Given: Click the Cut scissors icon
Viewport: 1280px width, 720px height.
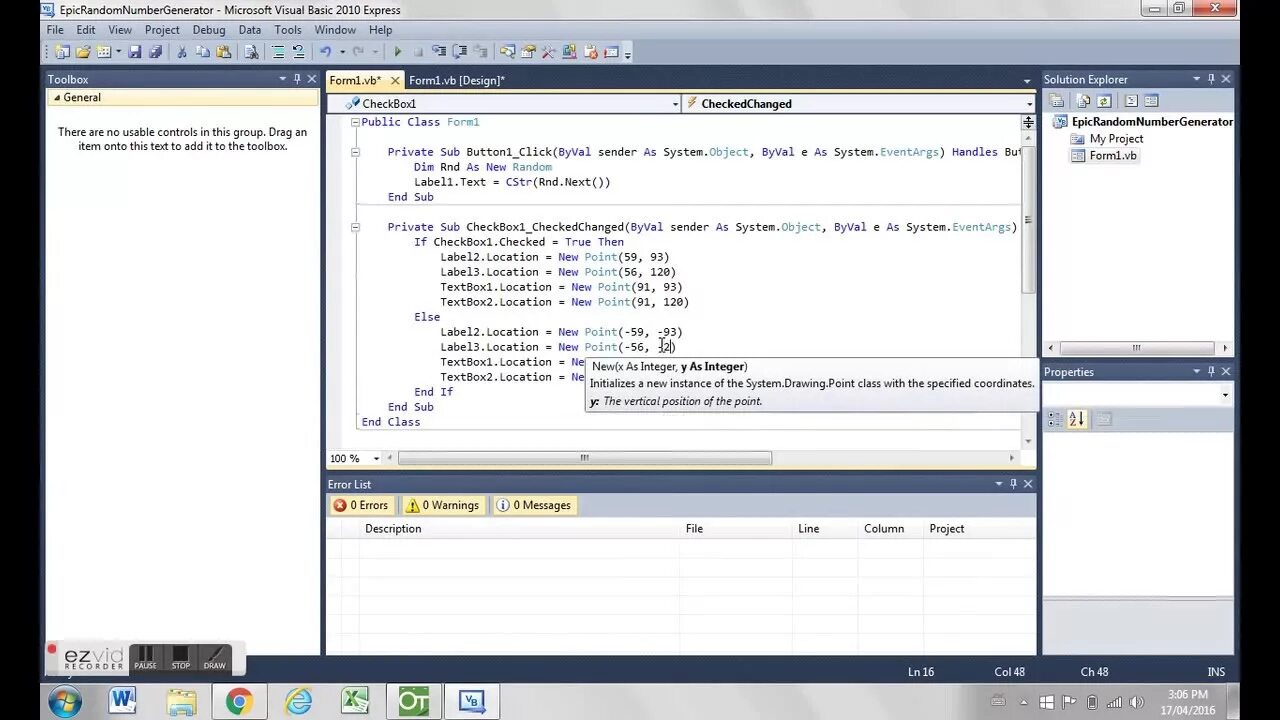Looking at the screenshot, I should coord(181,52).
